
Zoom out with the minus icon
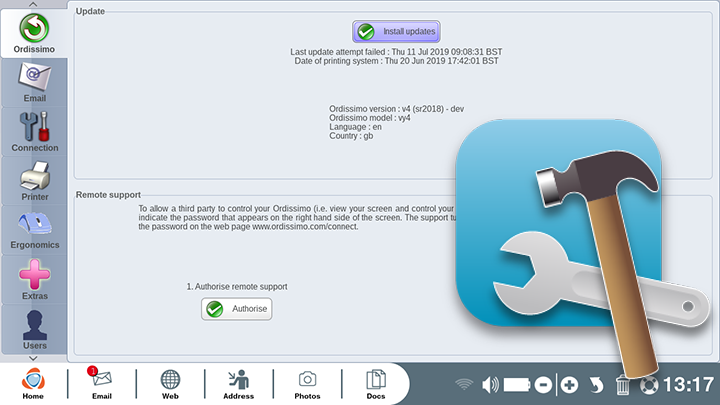click(x=543, y=385)
